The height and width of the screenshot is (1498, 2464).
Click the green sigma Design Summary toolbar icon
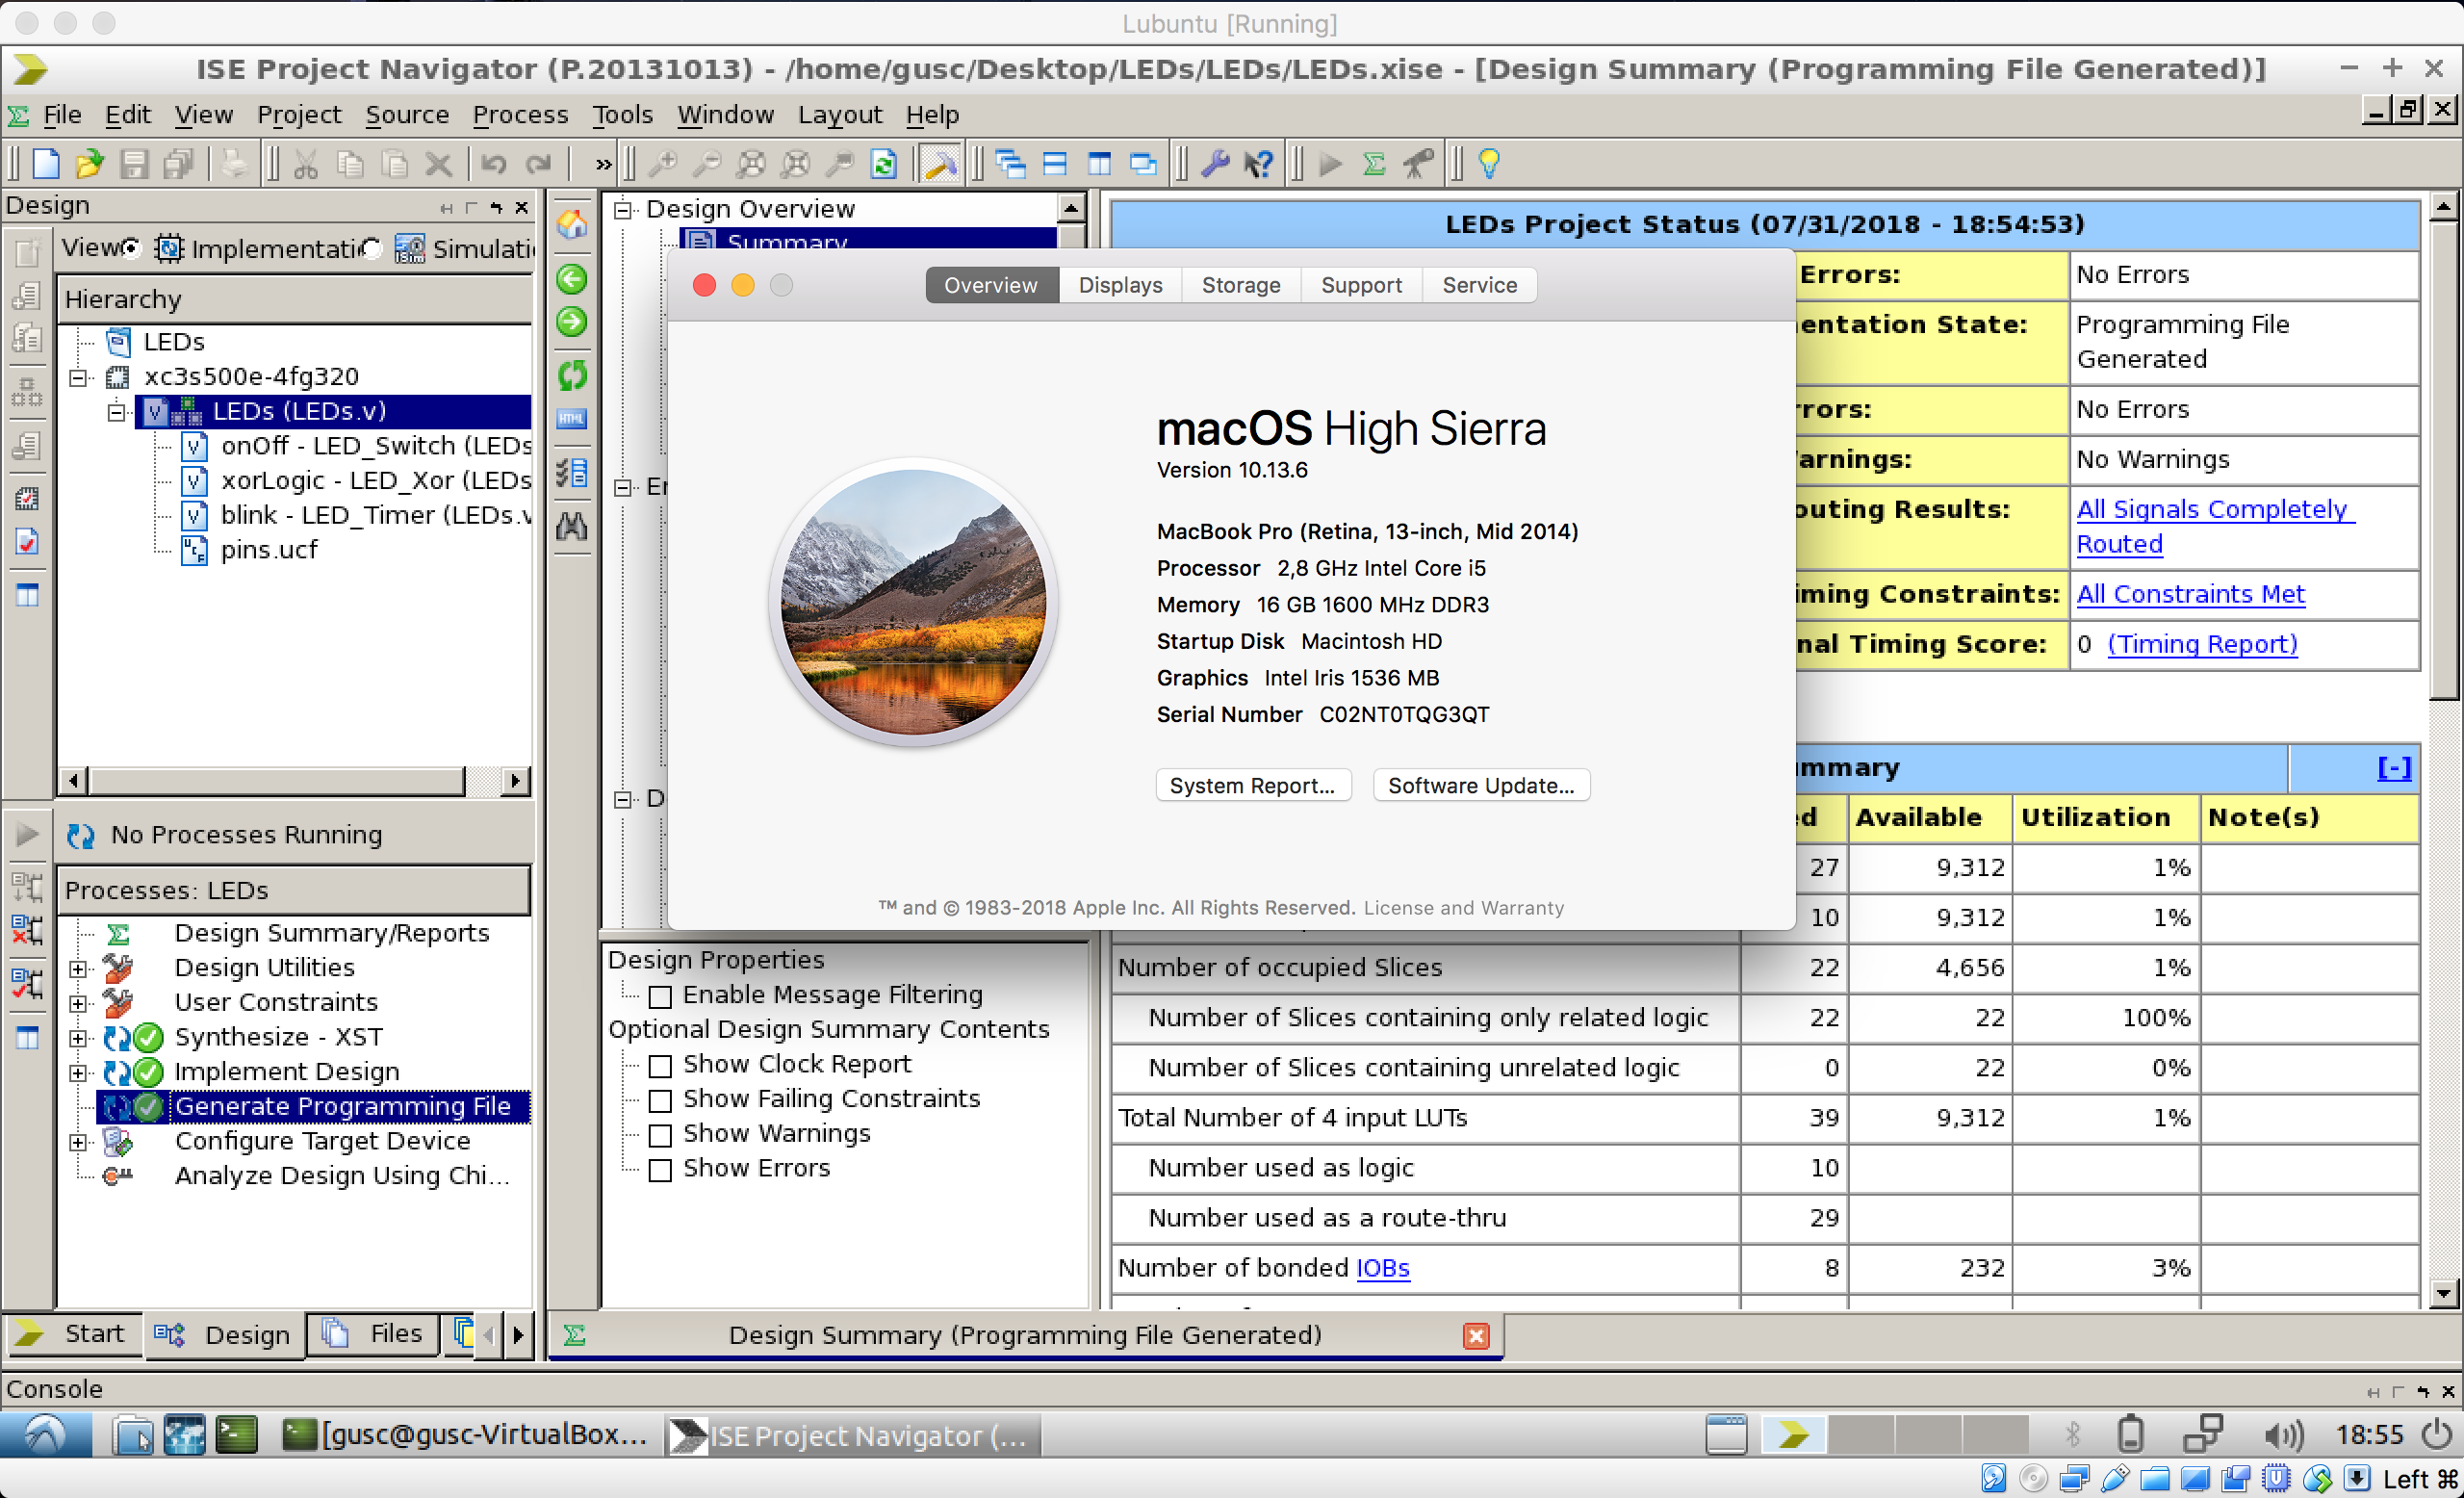tap(1374, 163)
